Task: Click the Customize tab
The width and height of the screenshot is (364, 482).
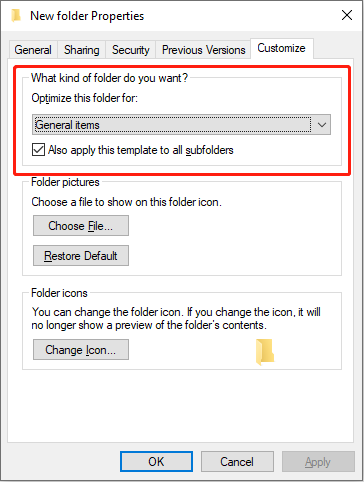Action: pos(281,48)
